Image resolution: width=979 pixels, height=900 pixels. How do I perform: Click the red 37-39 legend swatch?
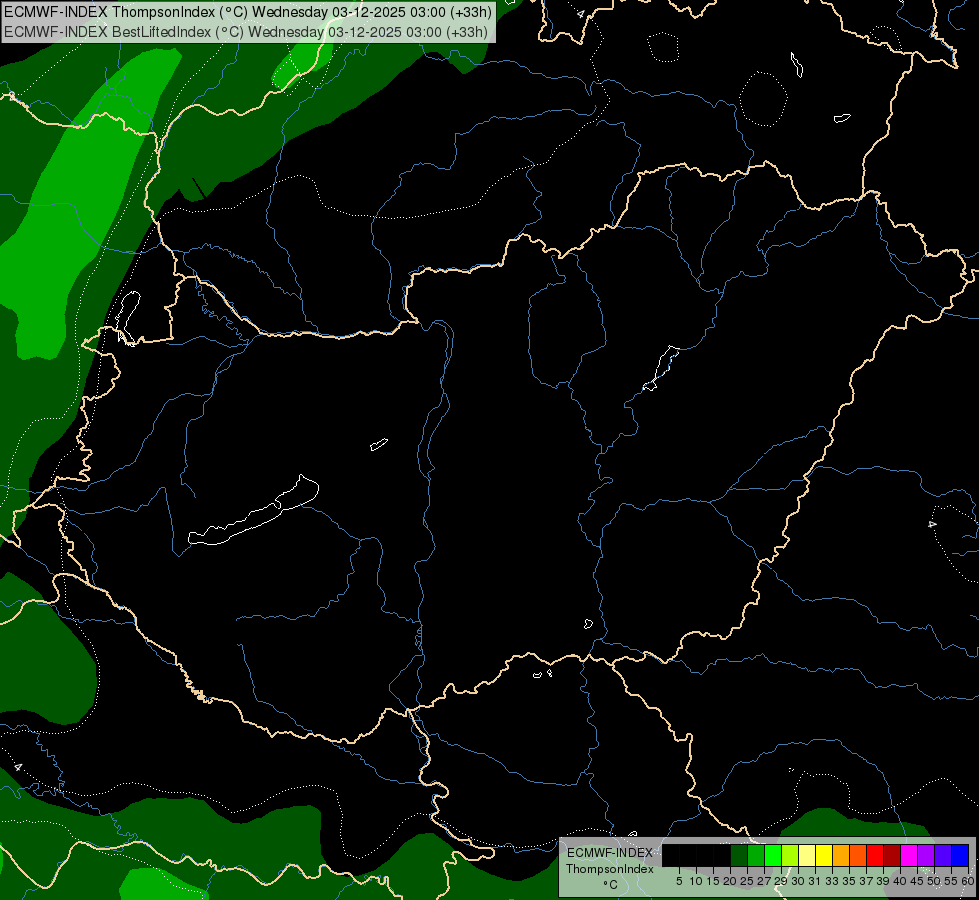pos(875,855)
